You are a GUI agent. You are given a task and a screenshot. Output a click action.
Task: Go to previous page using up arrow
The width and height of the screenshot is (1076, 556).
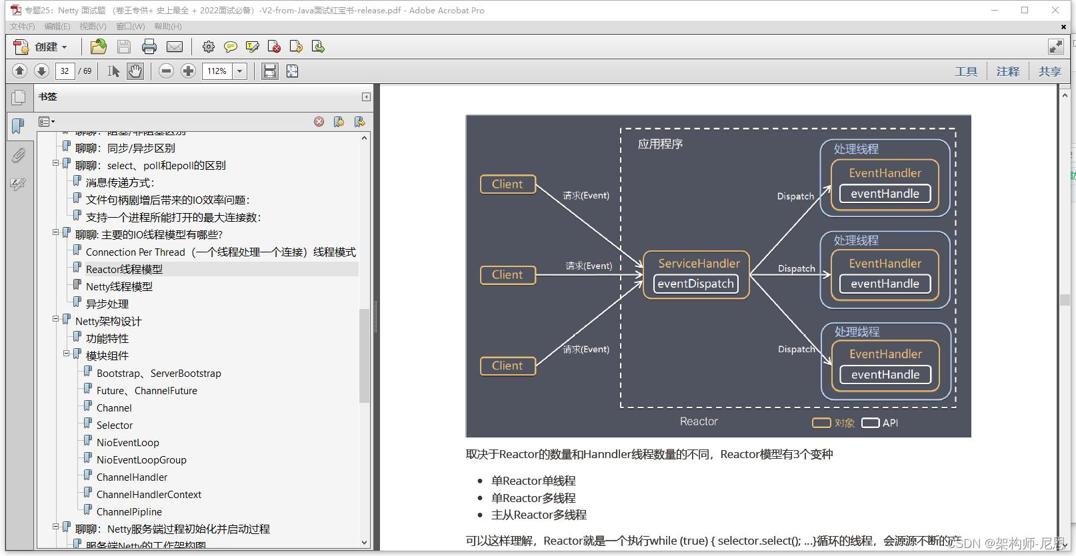point(19,71)
